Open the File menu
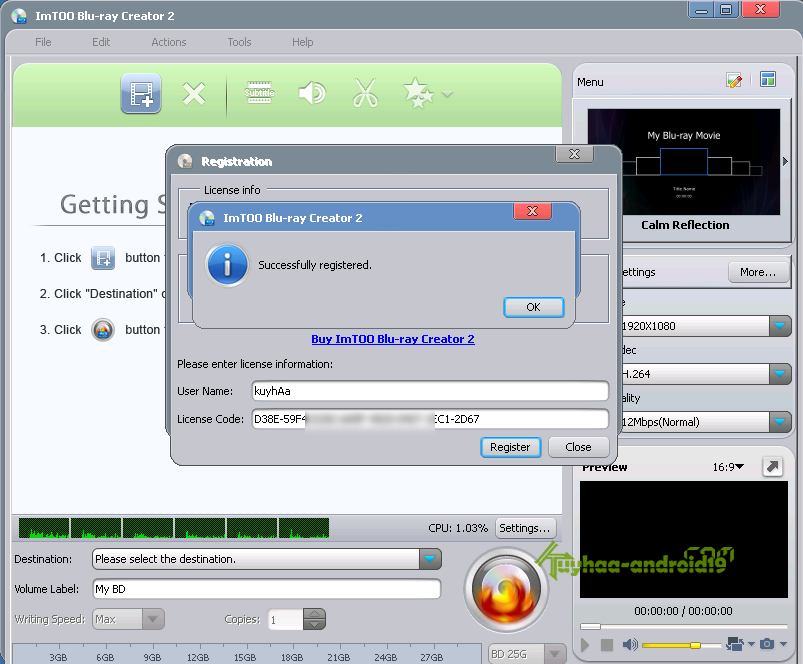This screenshot has width=803, height=664. (x=43, y=42)
